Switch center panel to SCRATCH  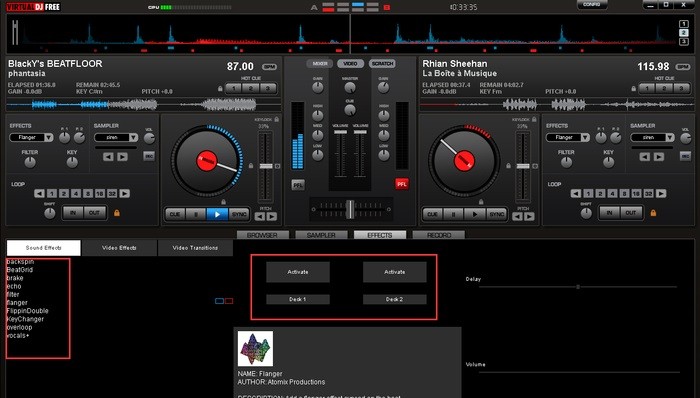coord(382,64)
